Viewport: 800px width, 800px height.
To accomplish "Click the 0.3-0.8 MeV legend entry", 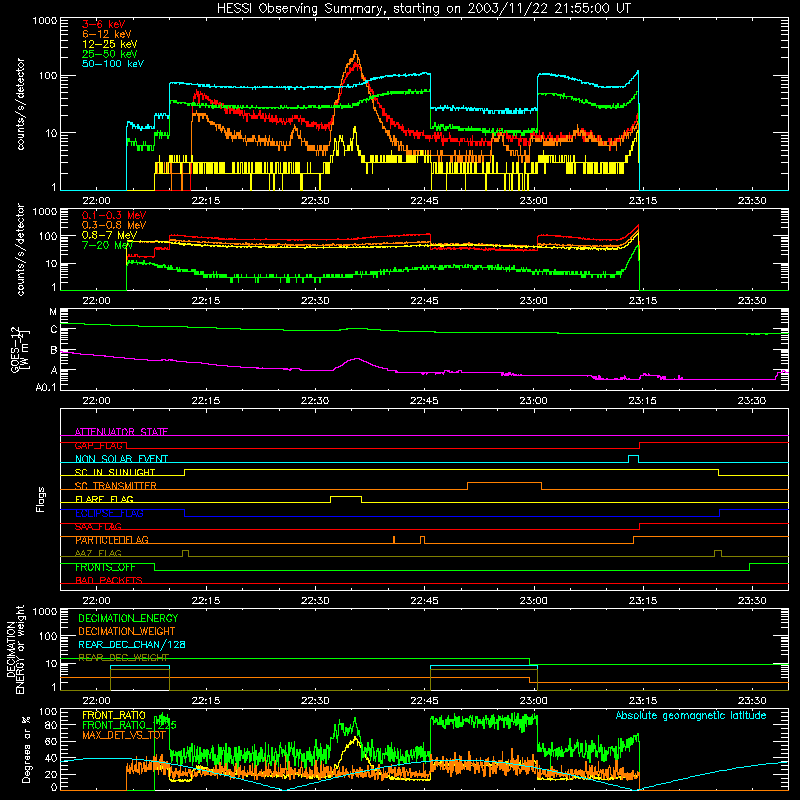I will point(114,225).
